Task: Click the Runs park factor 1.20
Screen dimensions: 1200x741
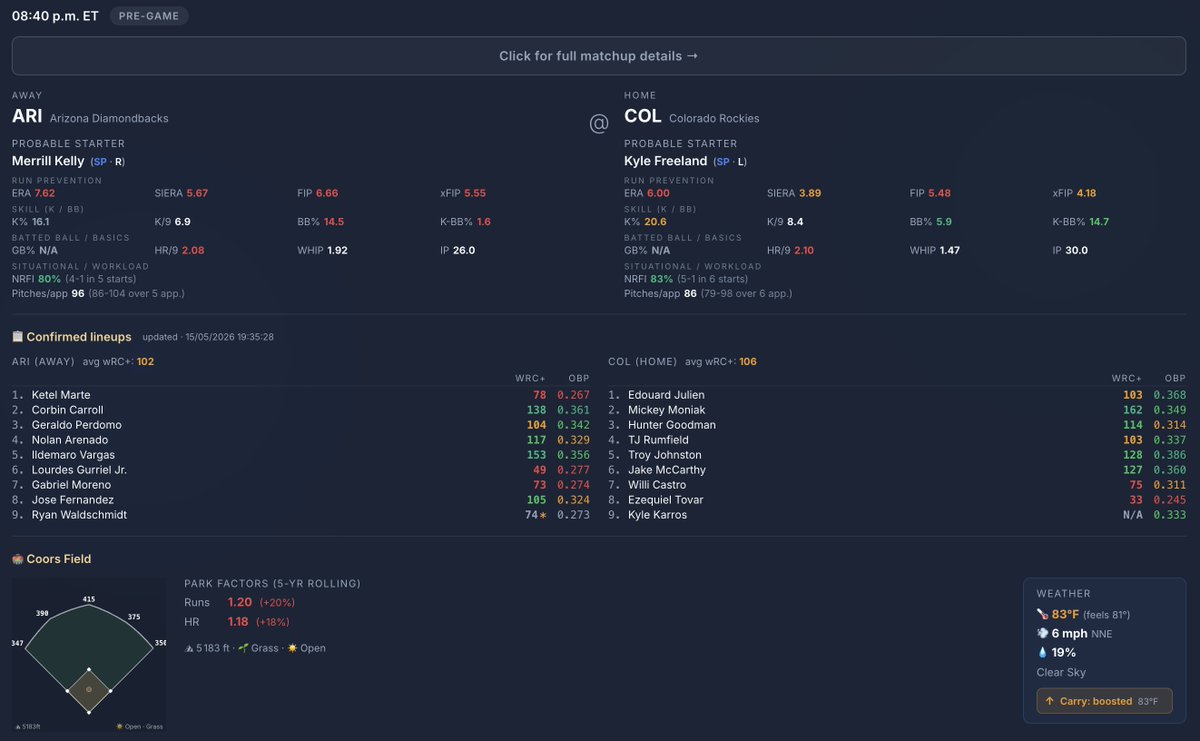Action: click(240, 602)
